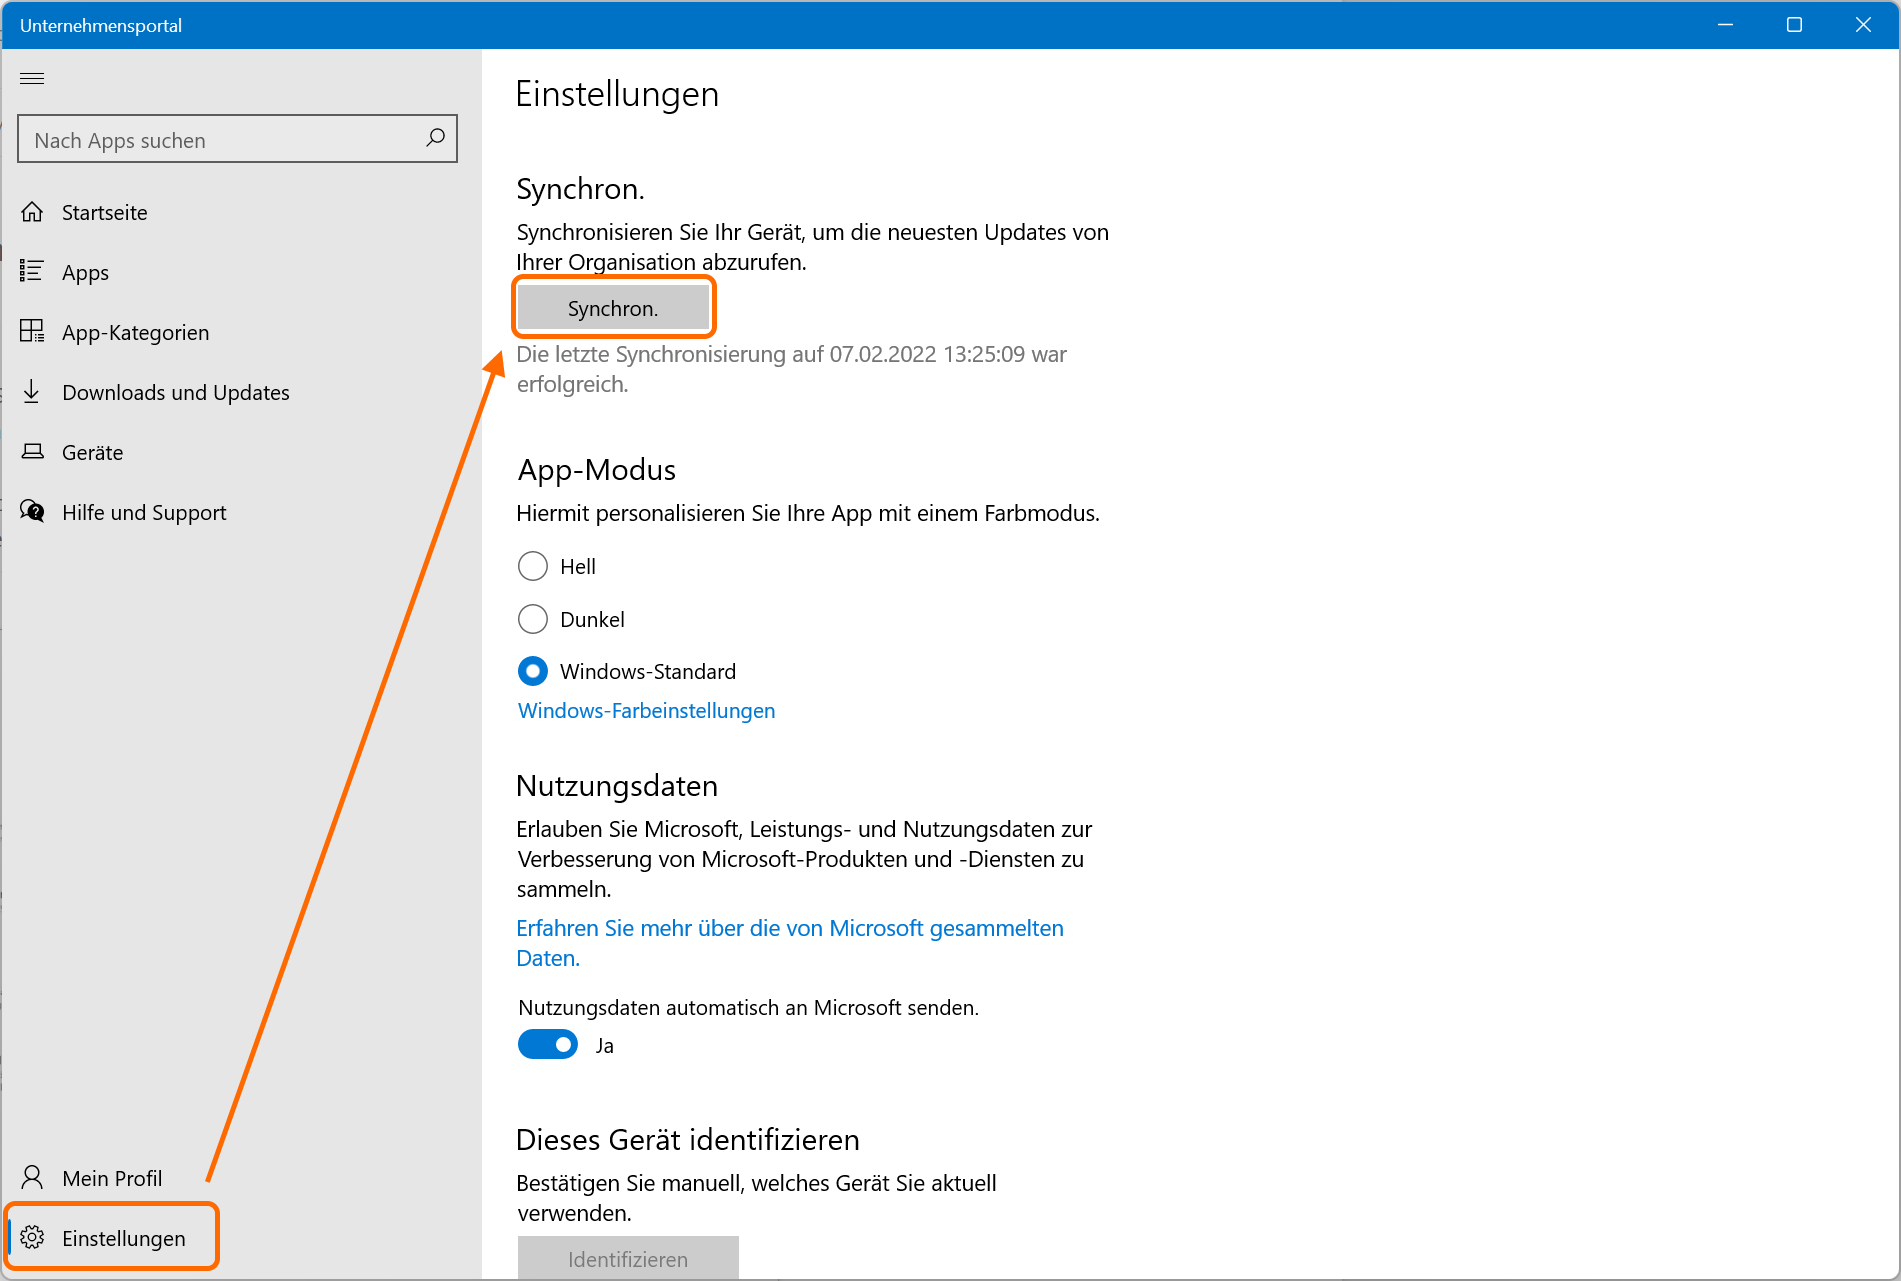Click the search magnifier icon

tap(435, 138)
